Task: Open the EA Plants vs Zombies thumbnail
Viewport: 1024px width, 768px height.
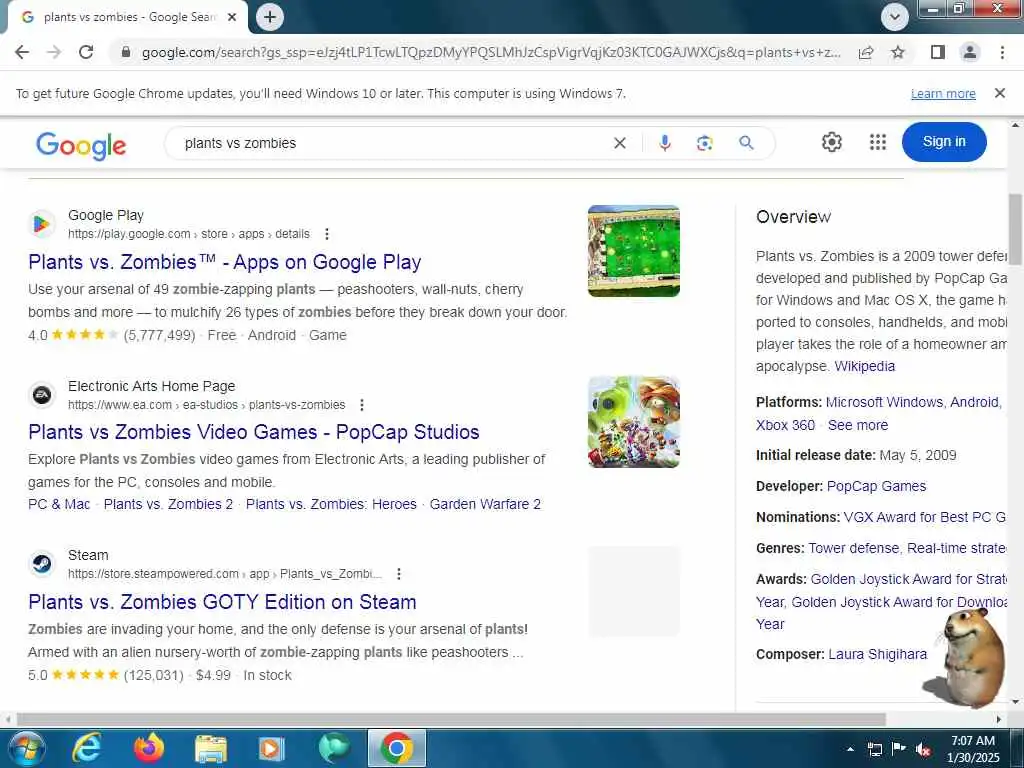Action: tap(633, 421)
